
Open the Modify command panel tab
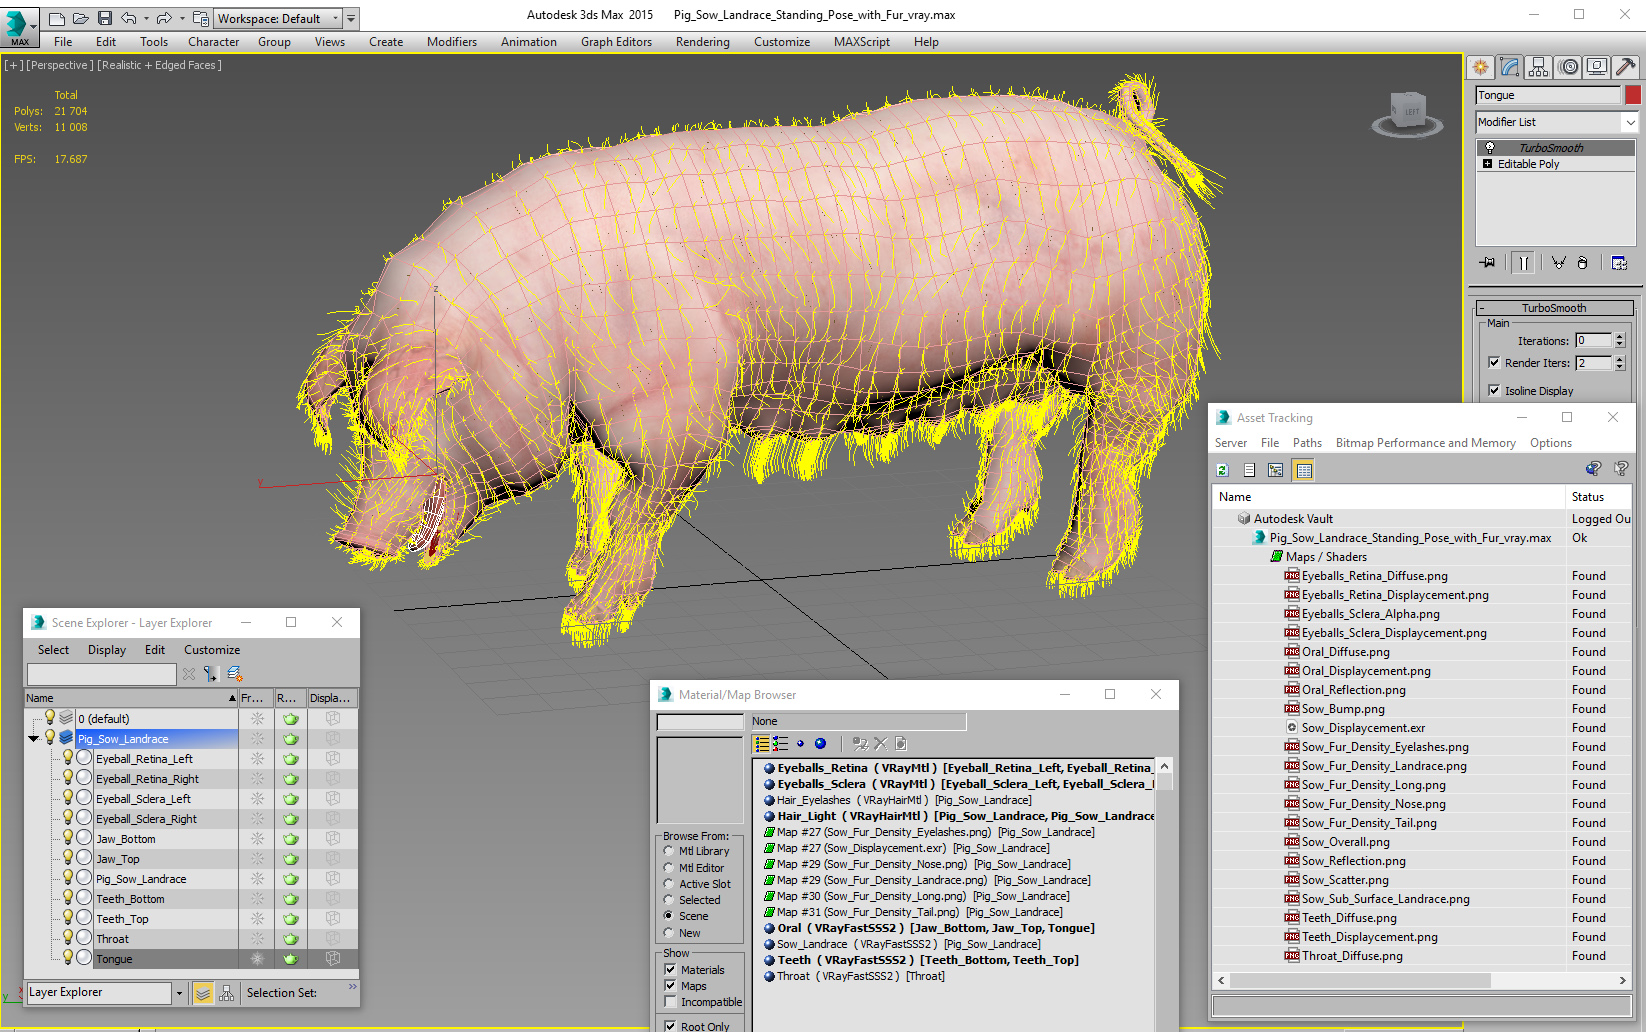[1510, 67]
